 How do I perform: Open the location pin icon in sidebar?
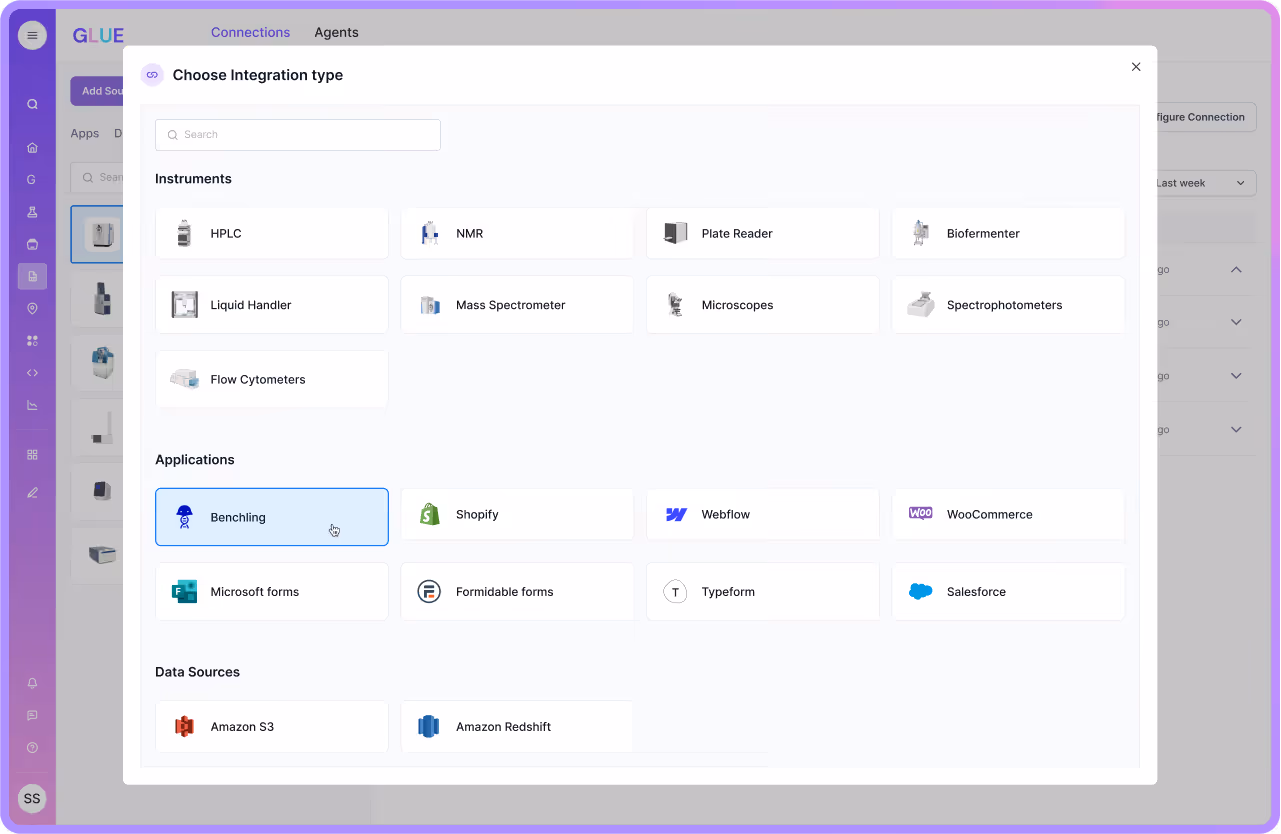pyautogui.click(x=32, y=308)
